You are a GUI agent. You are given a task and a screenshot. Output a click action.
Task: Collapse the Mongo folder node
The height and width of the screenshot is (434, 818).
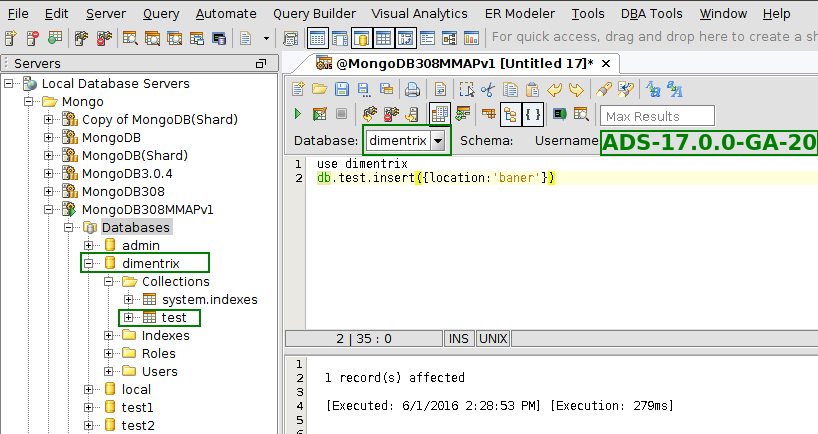tap(29, 101)
